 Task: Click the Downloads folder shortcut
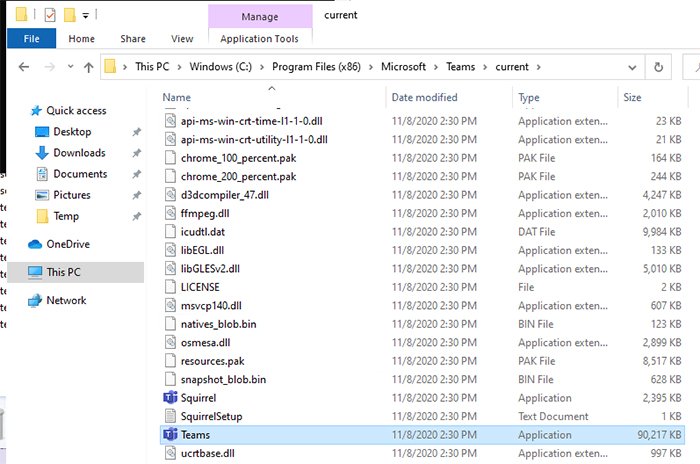[79, 153]
